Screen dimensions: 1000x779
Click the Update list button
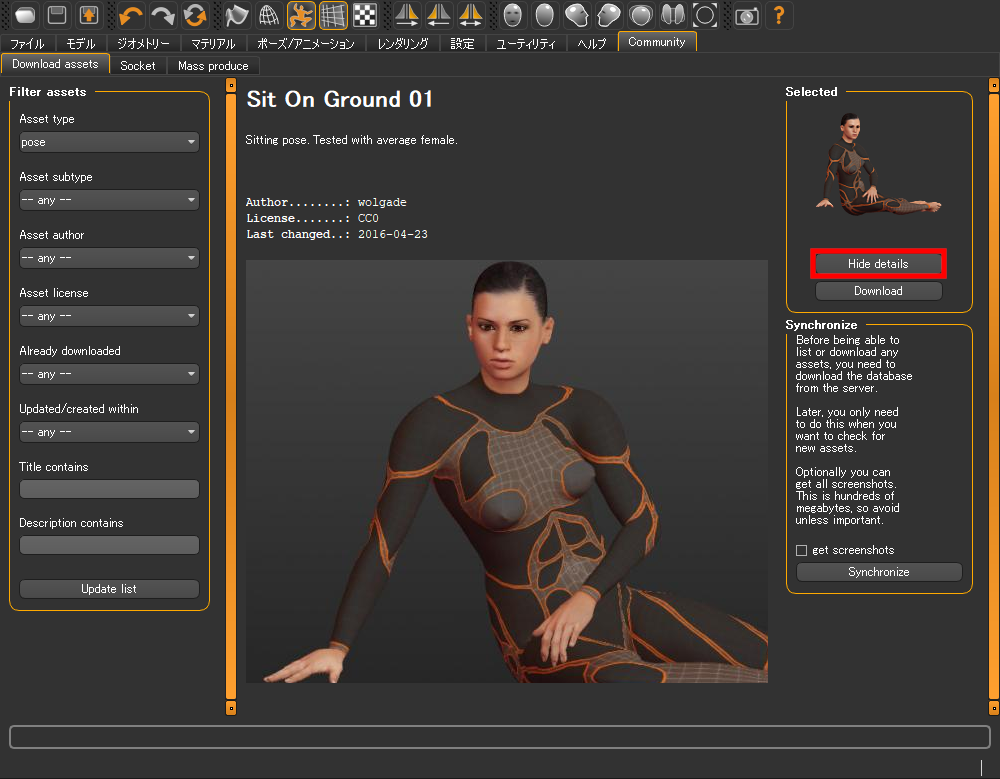tap(109, 589)
